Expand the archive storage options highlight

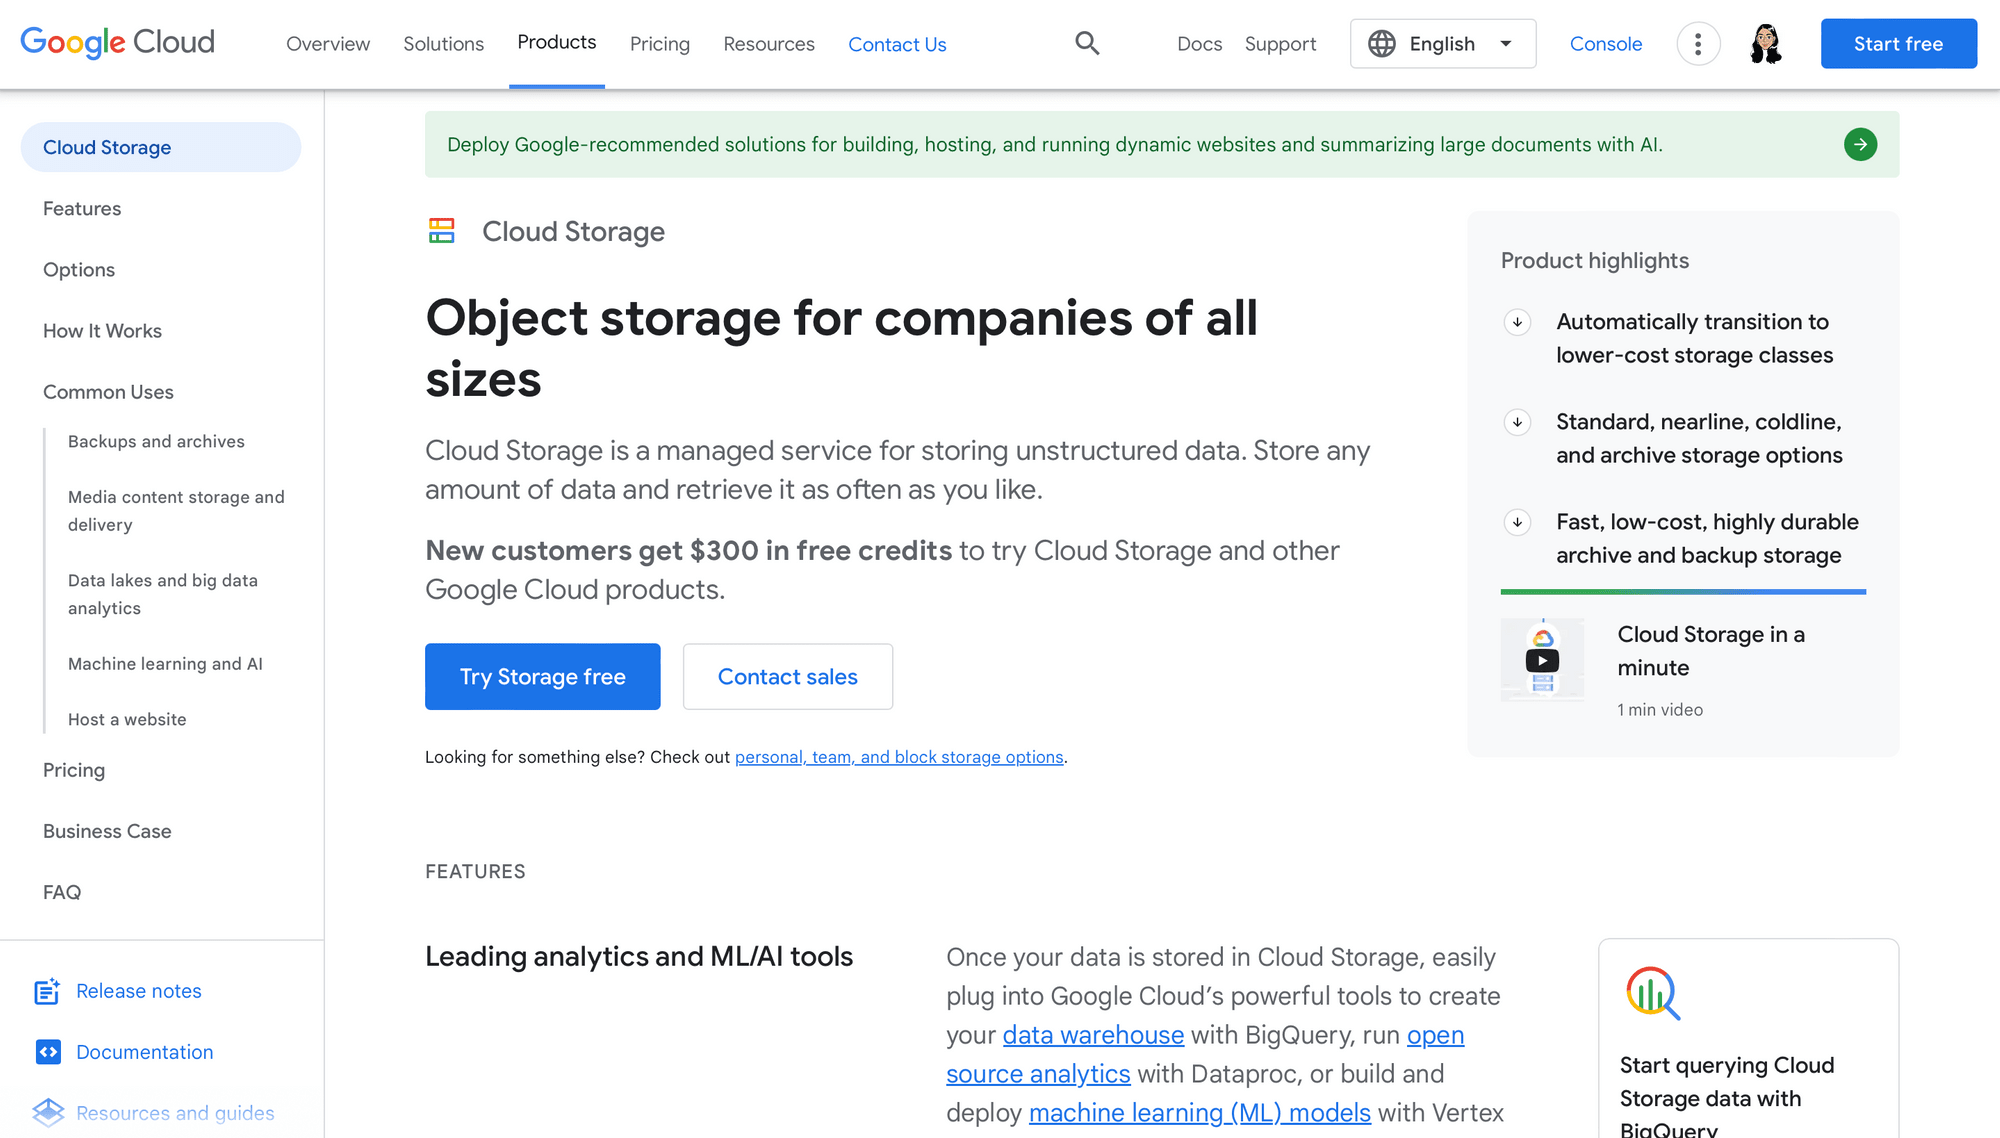point(1517,422)
